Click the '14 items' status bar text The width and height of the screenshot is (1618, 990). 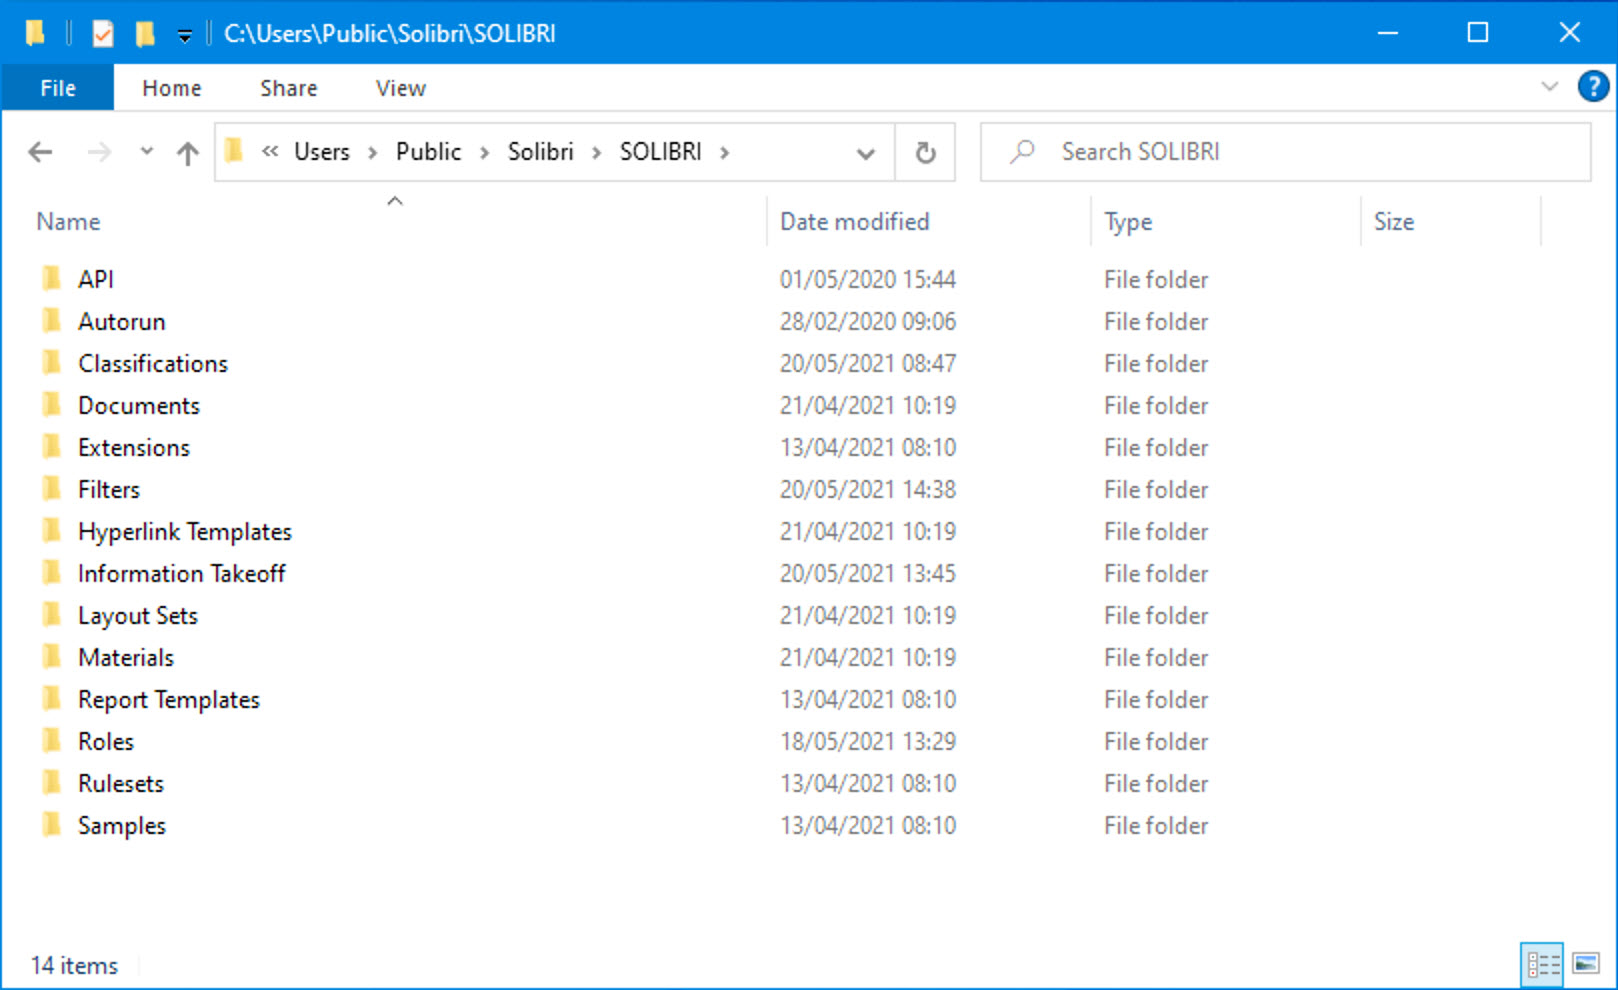[x=74, y=965]
